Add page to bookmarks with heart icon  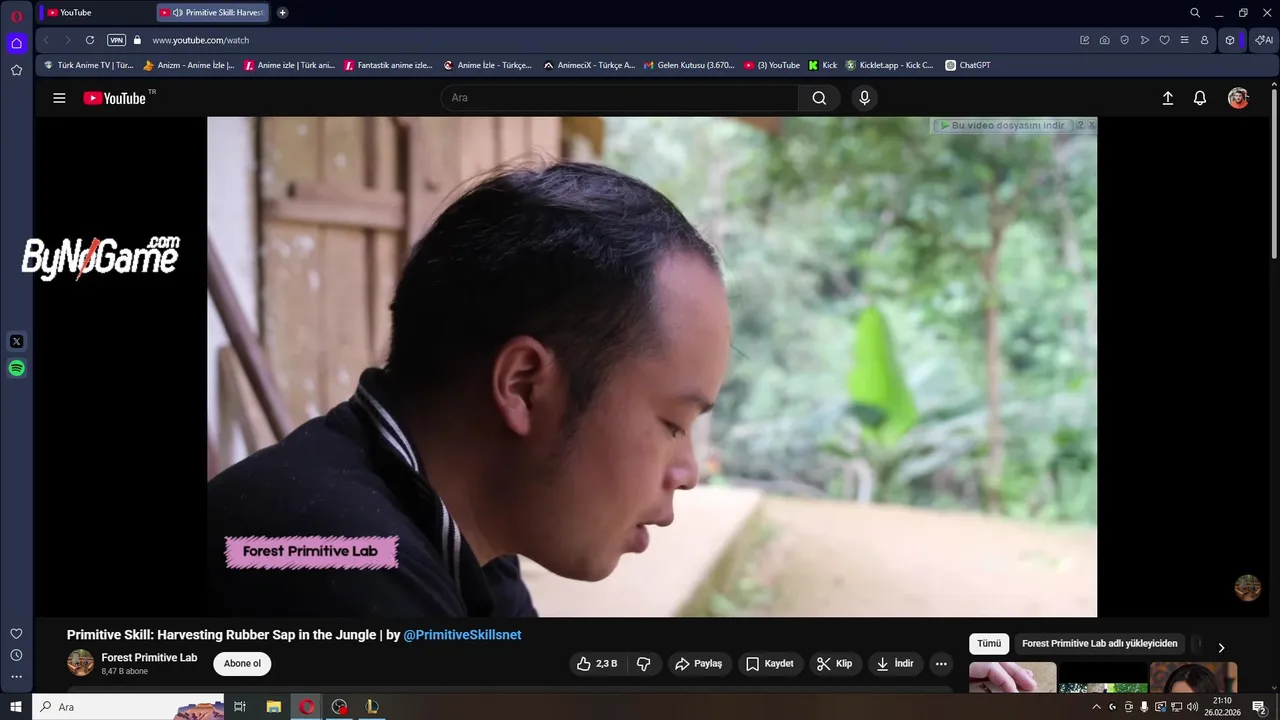point(1164,40)
